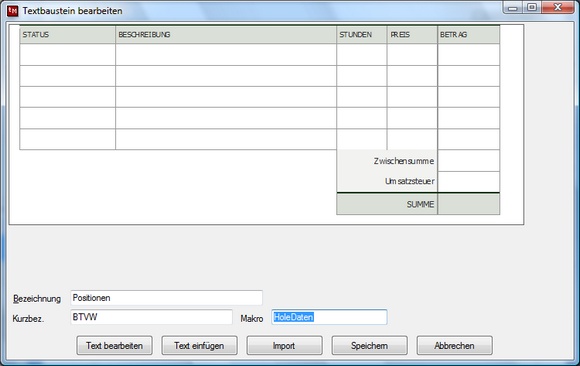Select the BETRAG column header
The width and height of the screenshot is (580, 366).
coord(469,34)
